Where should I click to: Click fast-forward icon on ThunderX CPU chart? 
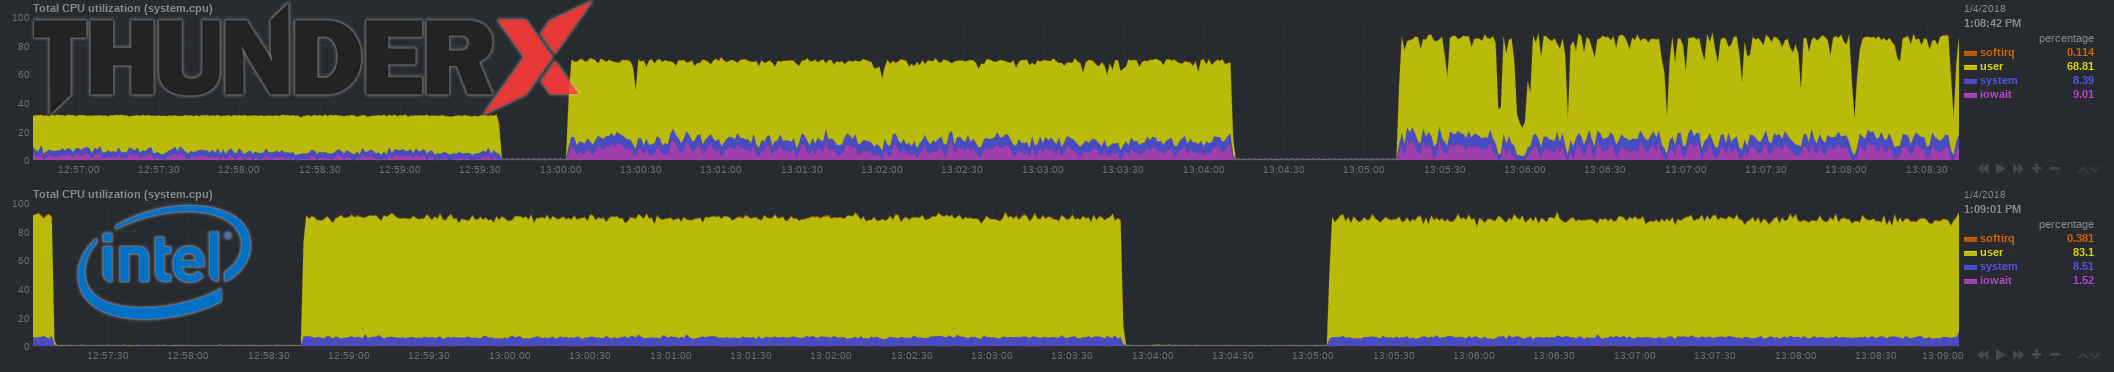(x=2018, y=169)
